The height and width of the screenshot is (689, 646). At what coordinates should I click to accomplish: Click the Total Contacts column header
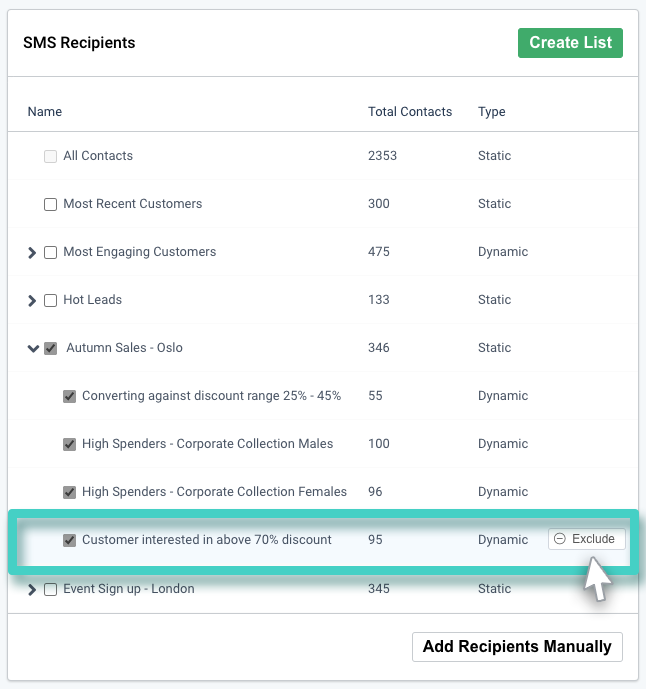pyautogui.click(x=410, y=112)
